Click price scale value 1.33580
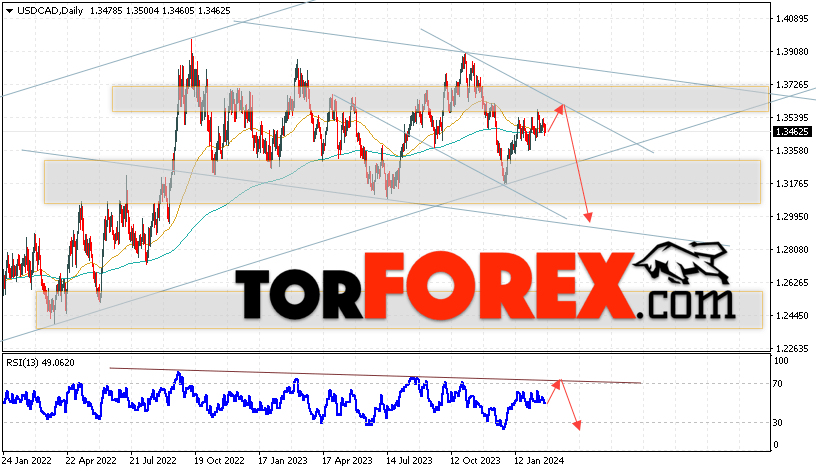Screen dimensions: 816x472 click(792, 151)
